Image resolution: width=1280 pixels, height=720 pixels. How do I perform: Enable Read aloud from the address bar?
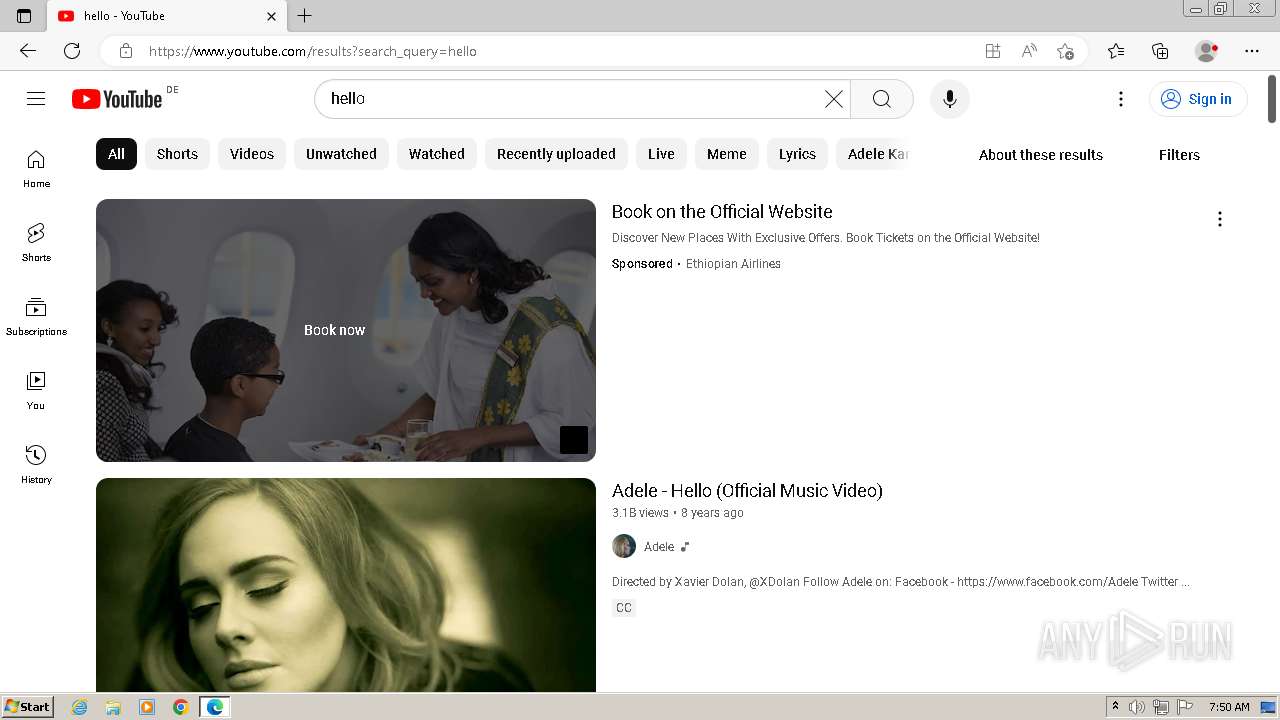click(1029, 51)
